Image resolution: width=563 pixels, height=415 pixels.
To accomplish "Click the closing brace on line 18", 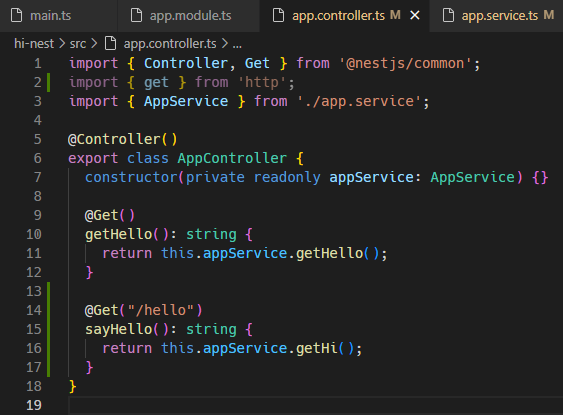I will point(73,386).
